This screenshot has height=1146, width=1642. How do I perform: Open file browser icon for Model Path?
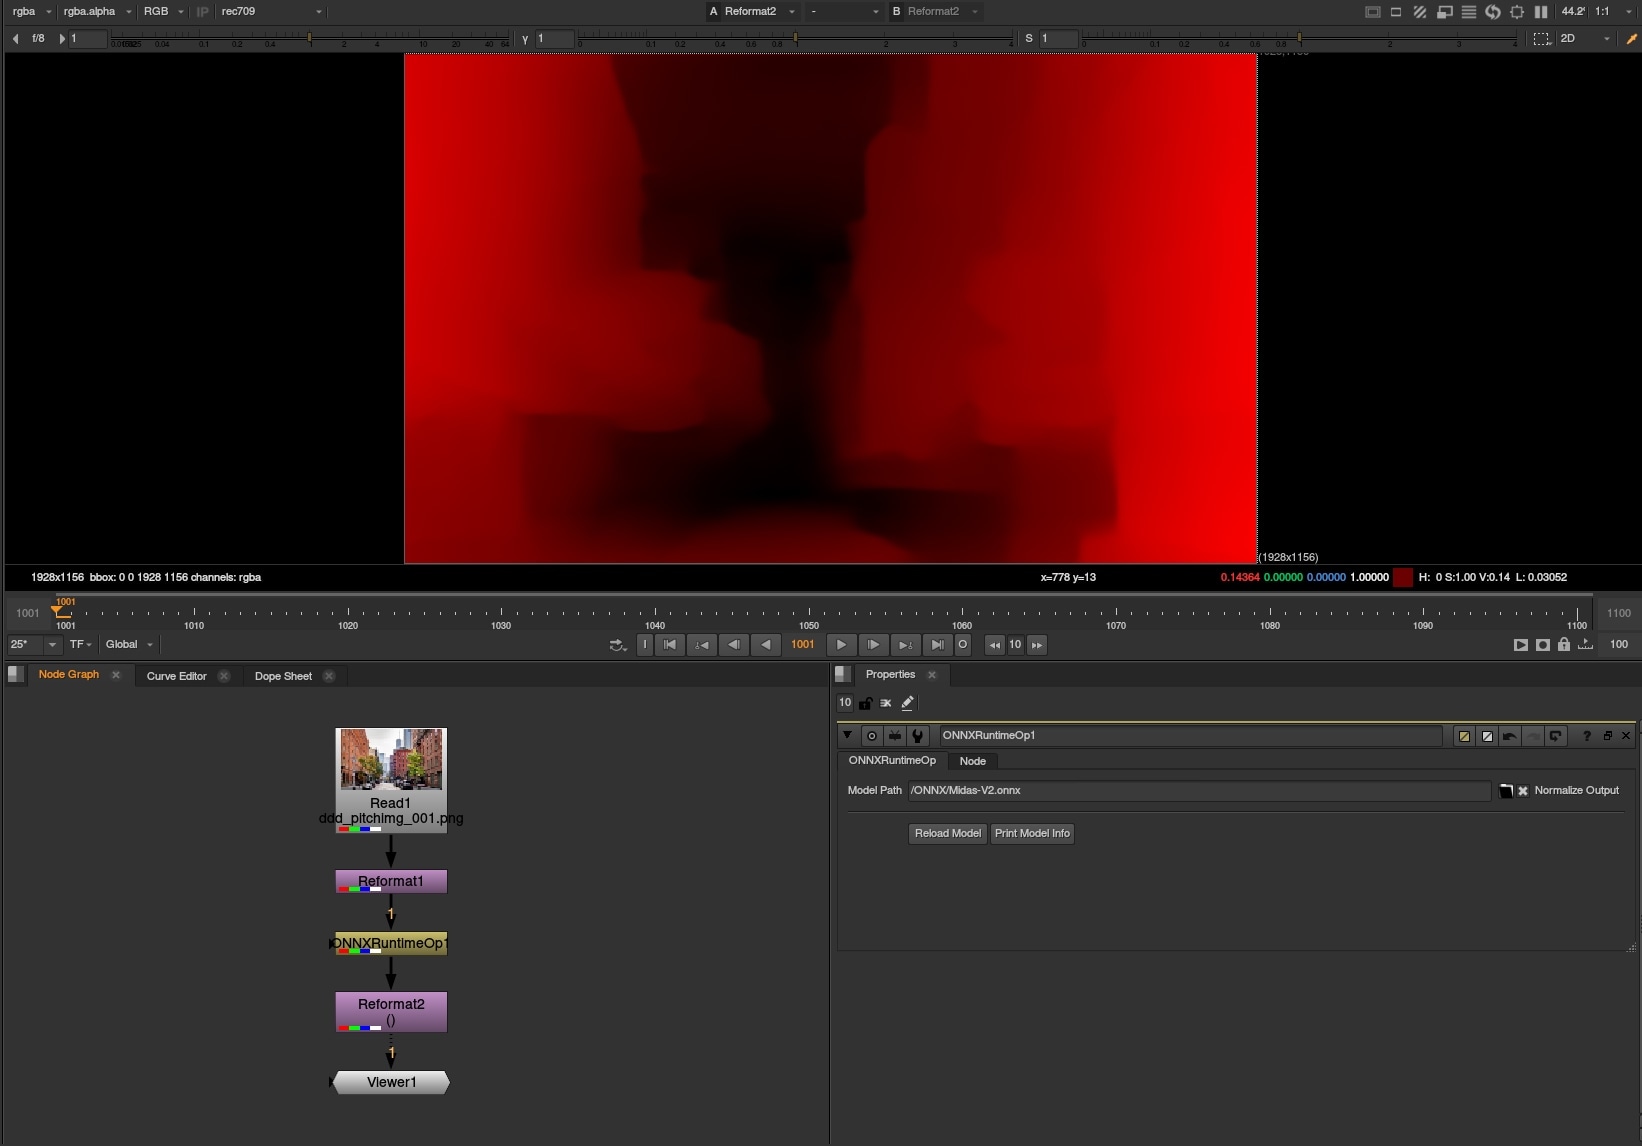tap(1506, 791)
